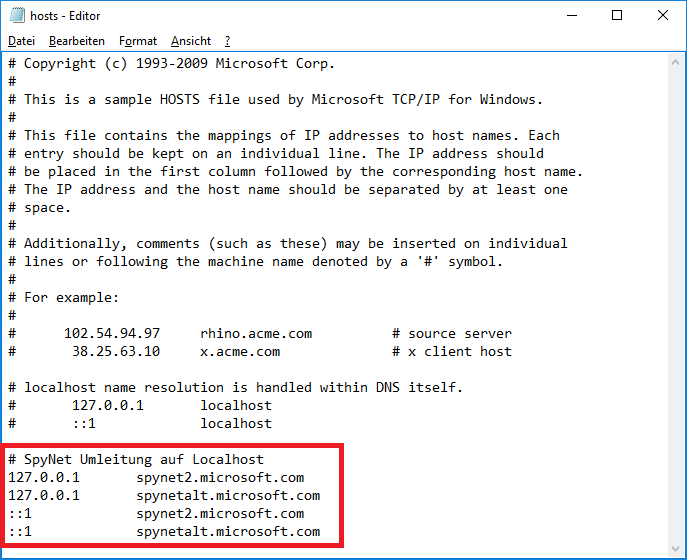
Task: Click first spynet2.microsoft.com entry
Action: point(220,477)
